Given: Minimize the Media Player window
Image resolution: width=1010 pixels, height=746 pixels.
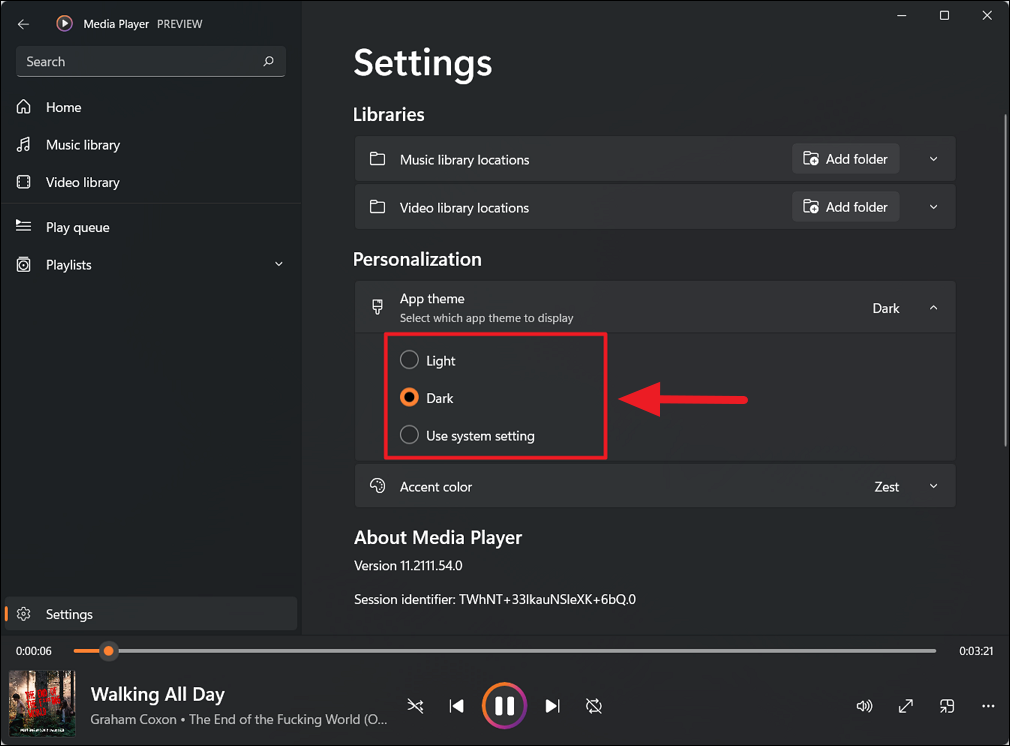Looking at the screenshot, I should tap(902, 15).
